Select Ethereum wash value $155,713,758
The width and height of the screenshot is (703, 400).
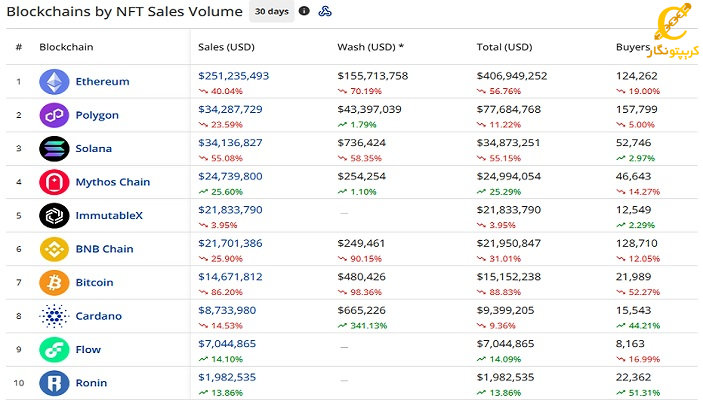pos(373,76)
